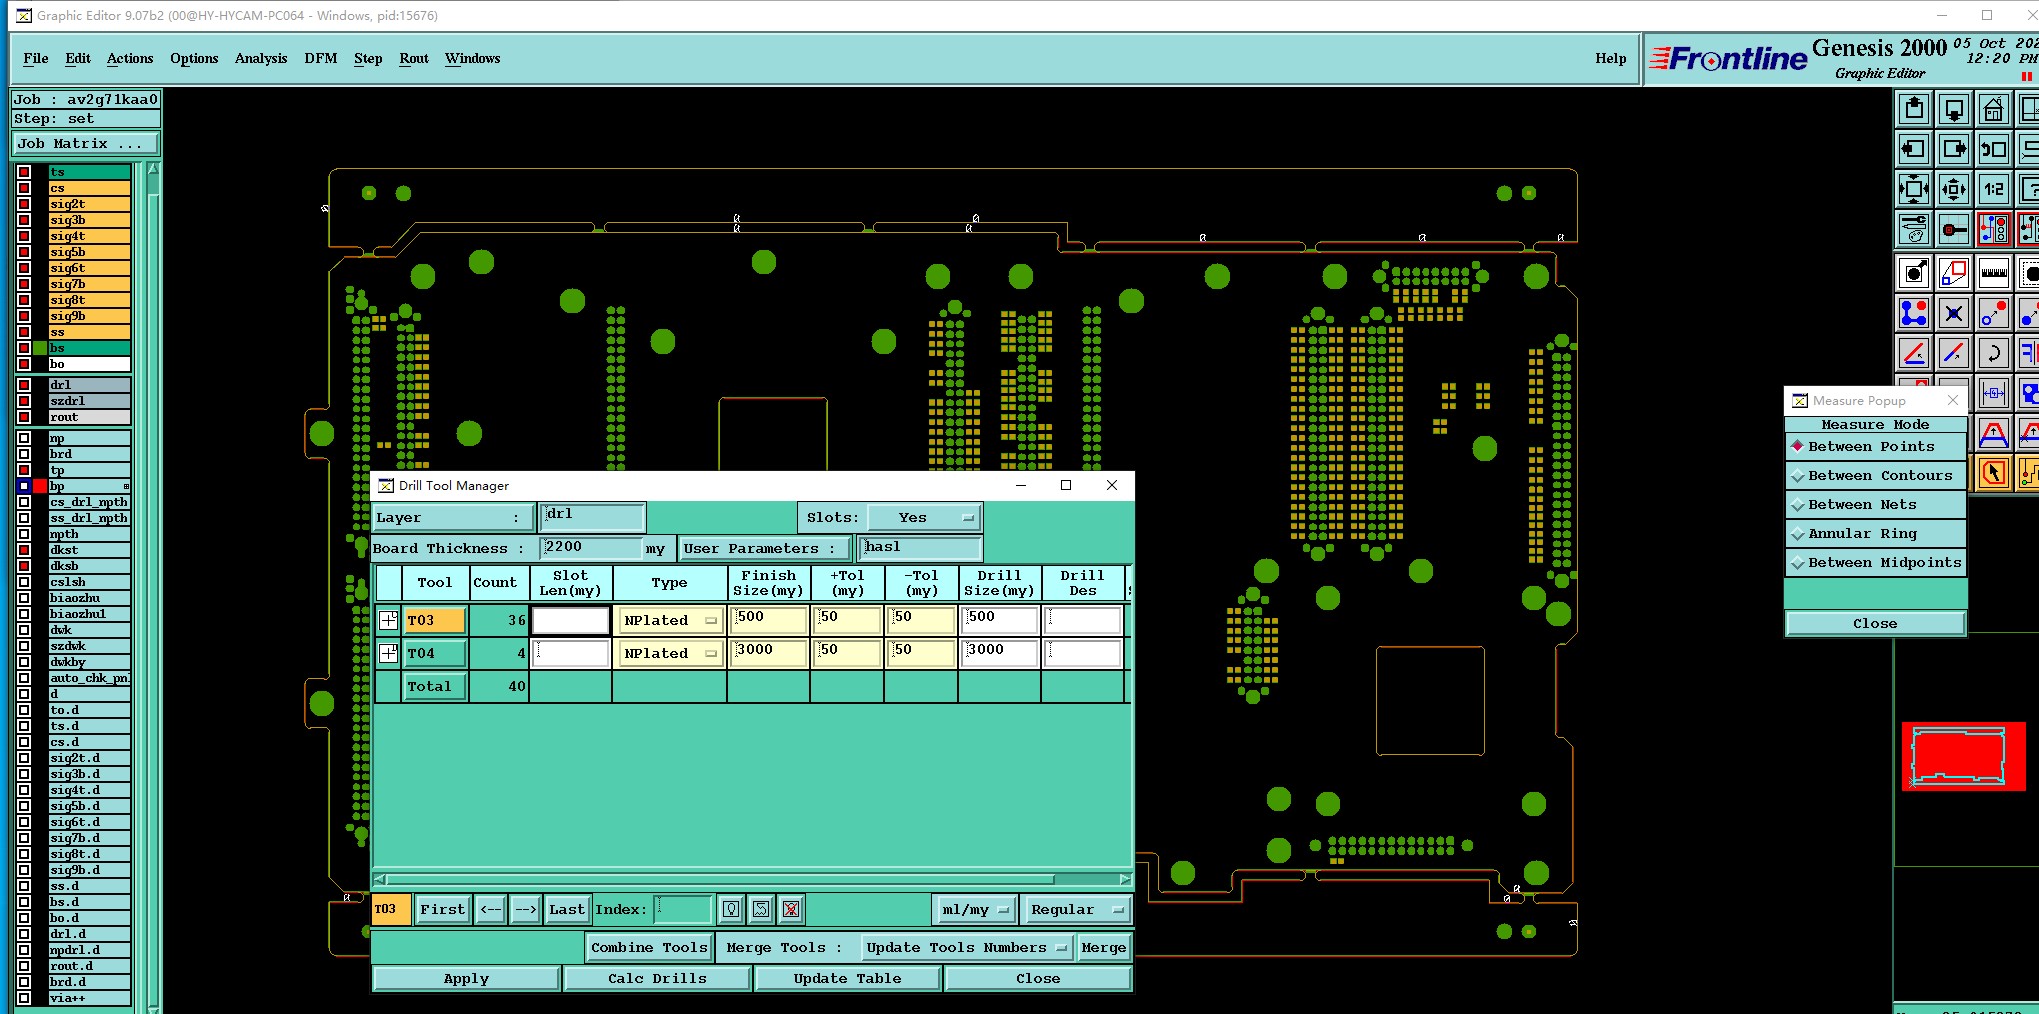Click the red X icon beside Index field

pos(791,909)
